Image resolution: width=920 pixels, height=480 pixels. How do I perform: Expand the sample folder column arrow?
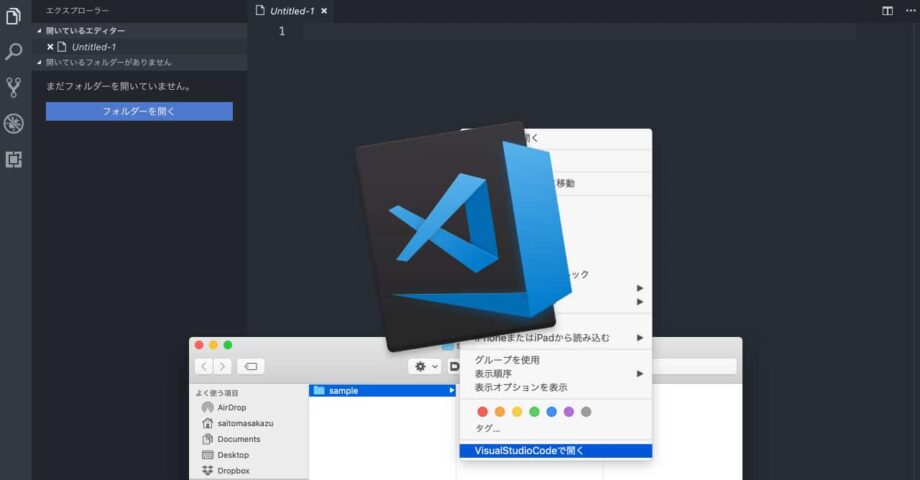(x=451, y=391)
